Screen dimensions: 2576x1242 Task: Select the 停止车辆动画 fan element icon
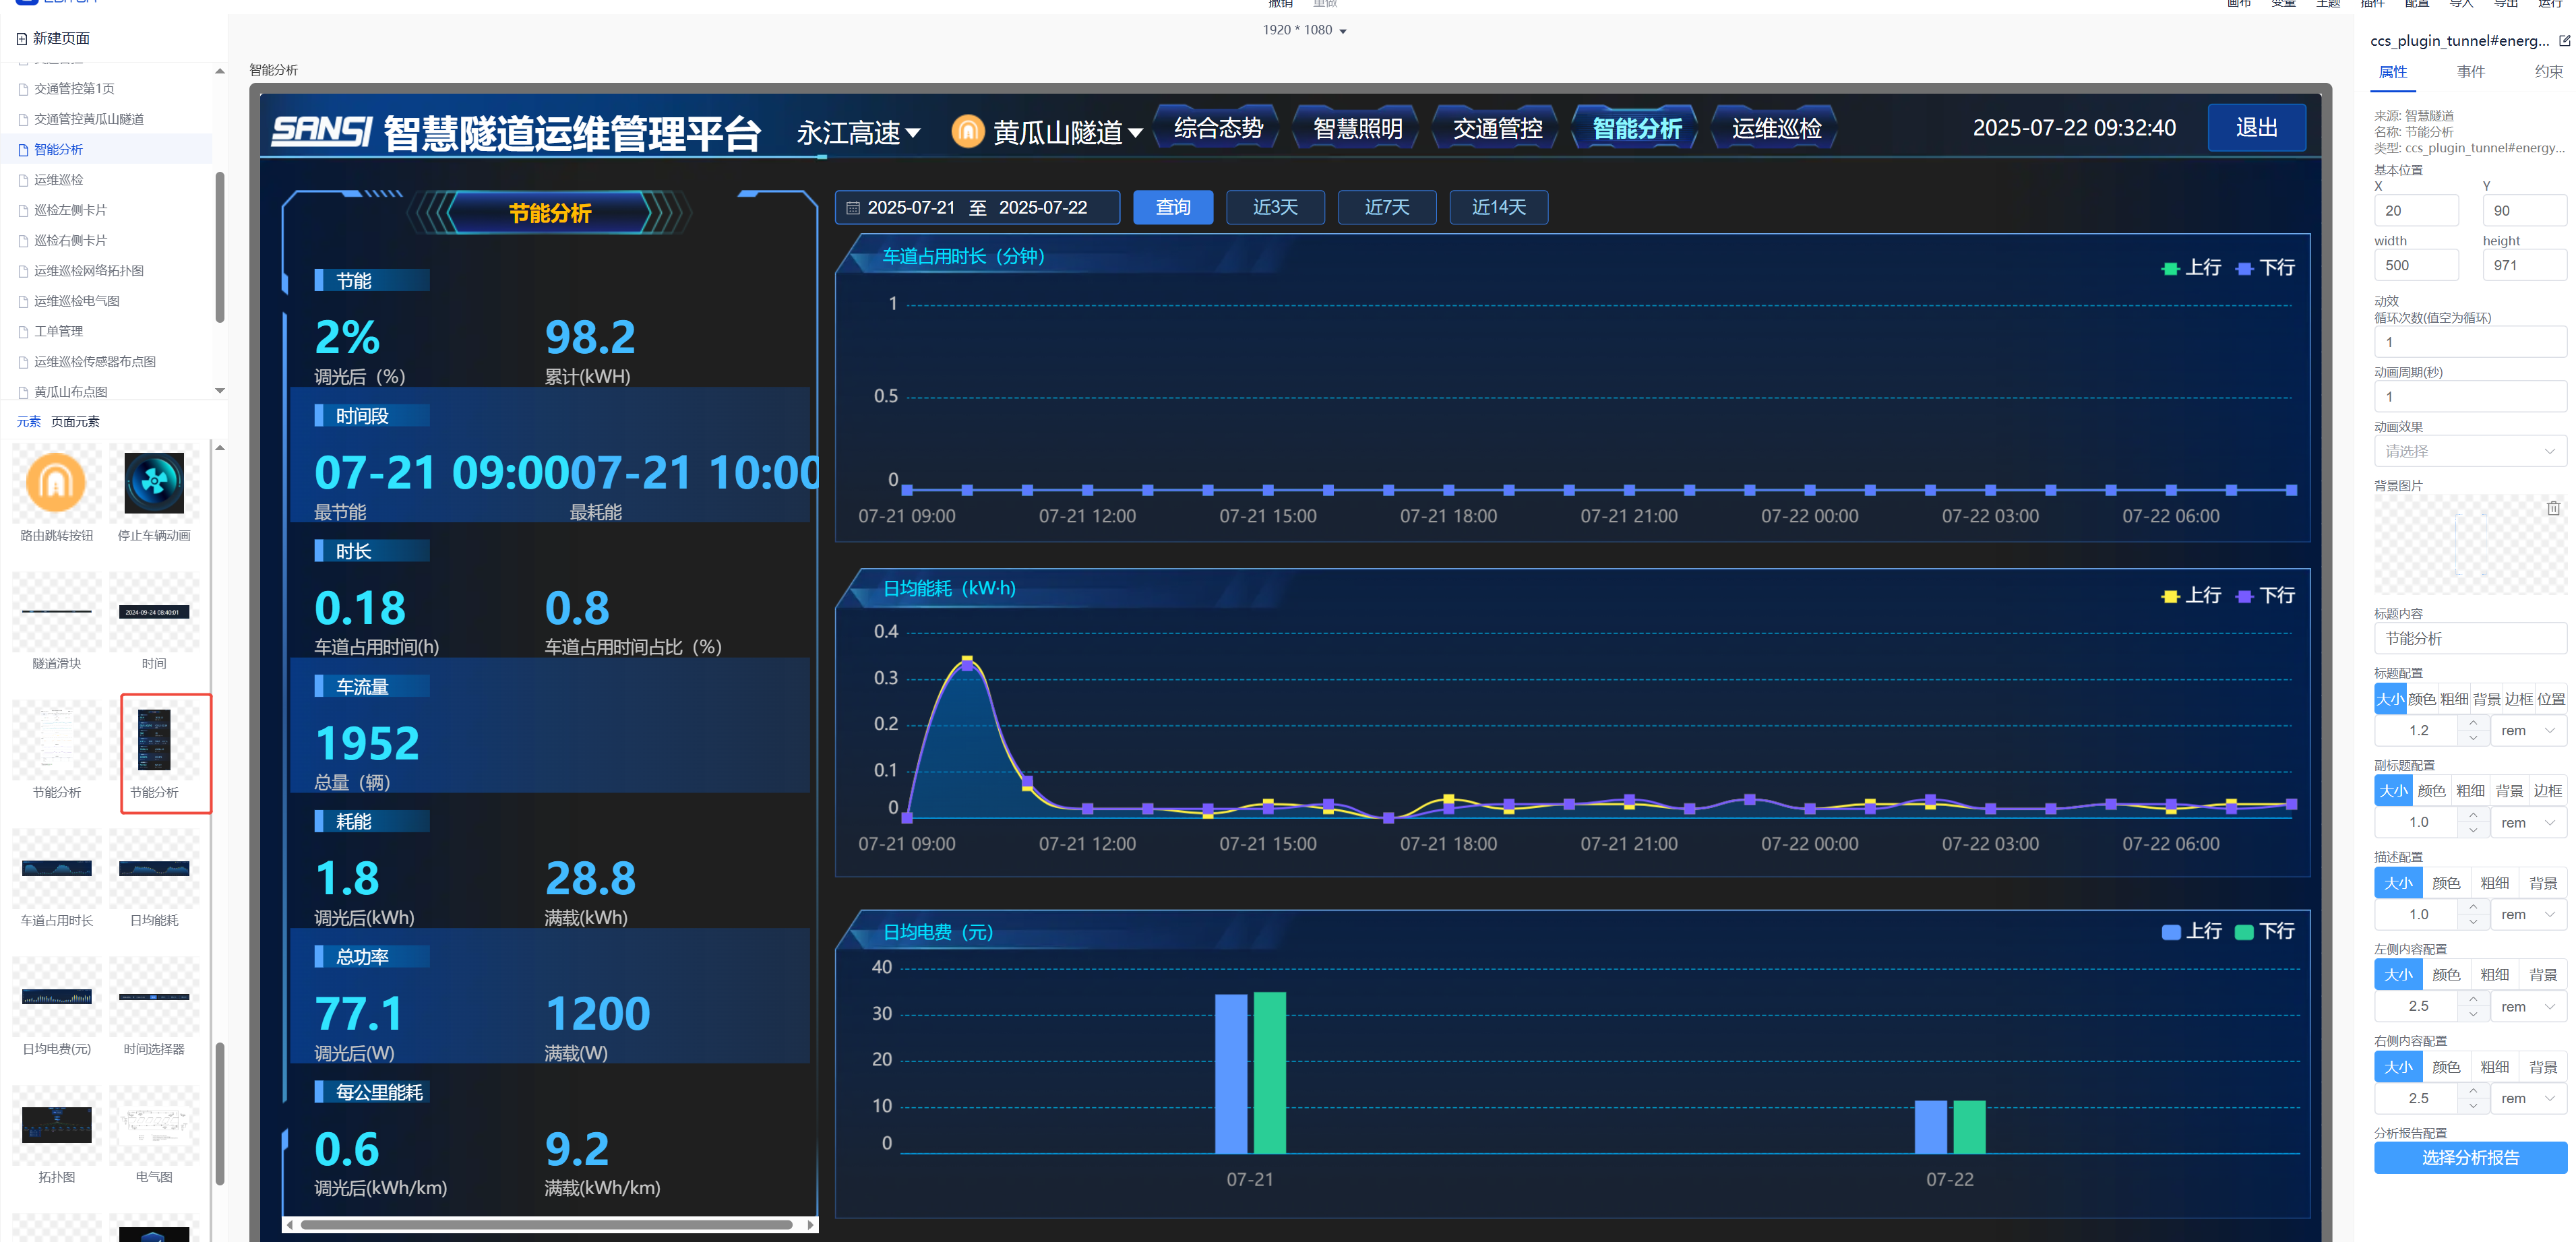pyautogui.click(x=154, y=483)
